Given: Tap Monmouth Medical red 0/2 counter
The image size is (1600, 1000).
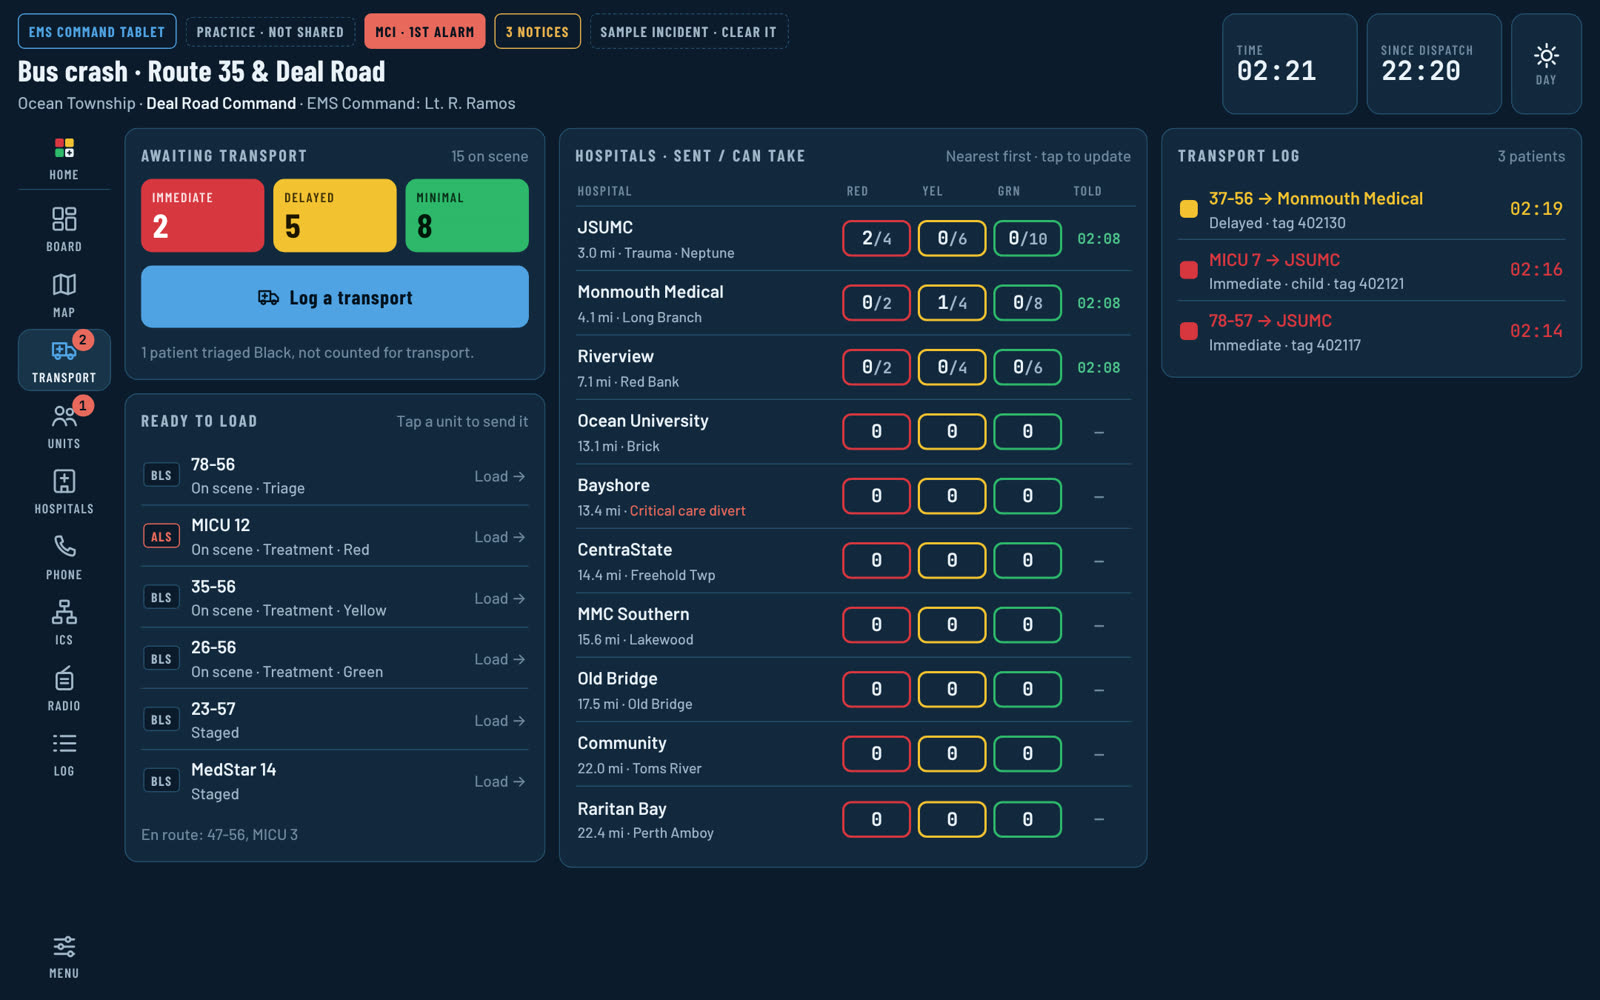Looking at the screenshot, I should tap(877, 303).
